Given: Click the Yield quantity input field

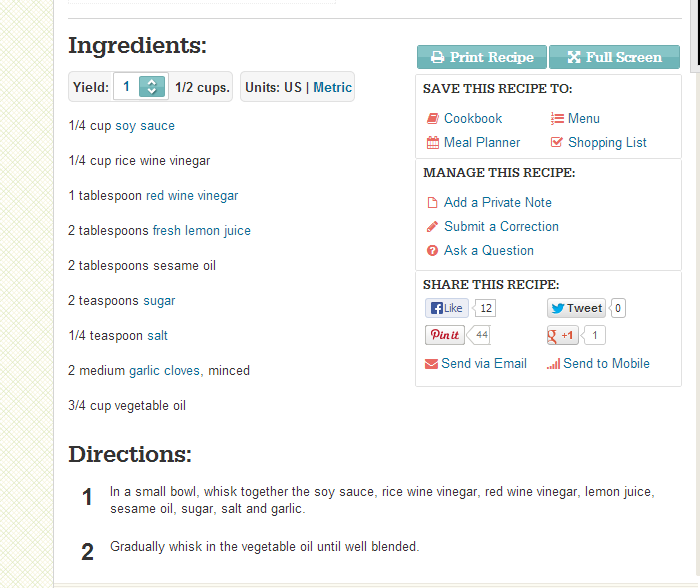Looking at the screenshot, I should coord(127,87).
